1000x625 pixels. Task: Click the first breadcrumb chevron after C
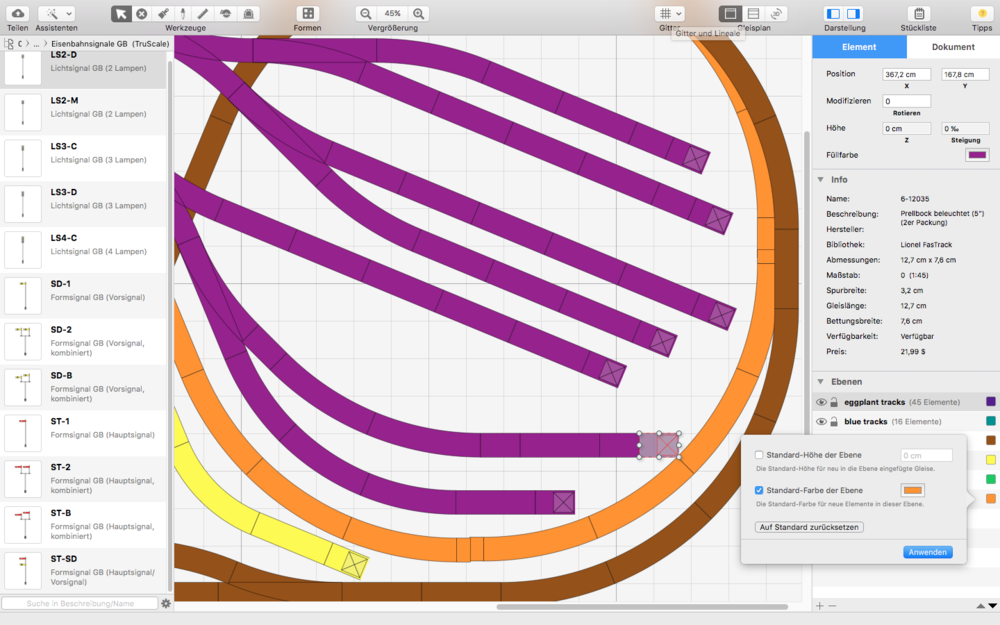click(x=27, y=43)
